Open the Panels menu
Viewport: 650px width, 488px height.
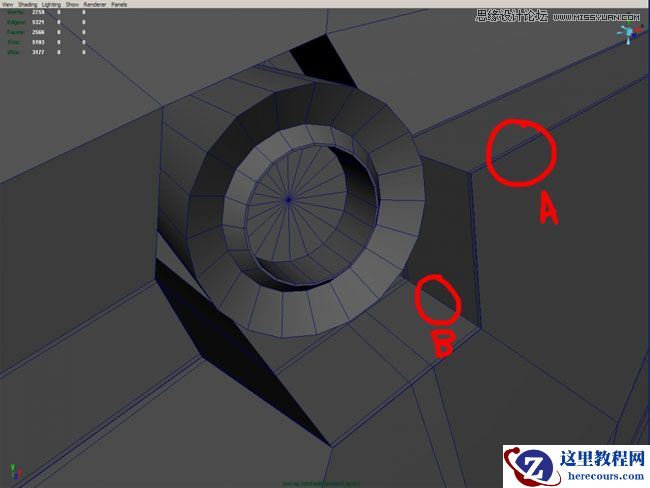[119, 4]
